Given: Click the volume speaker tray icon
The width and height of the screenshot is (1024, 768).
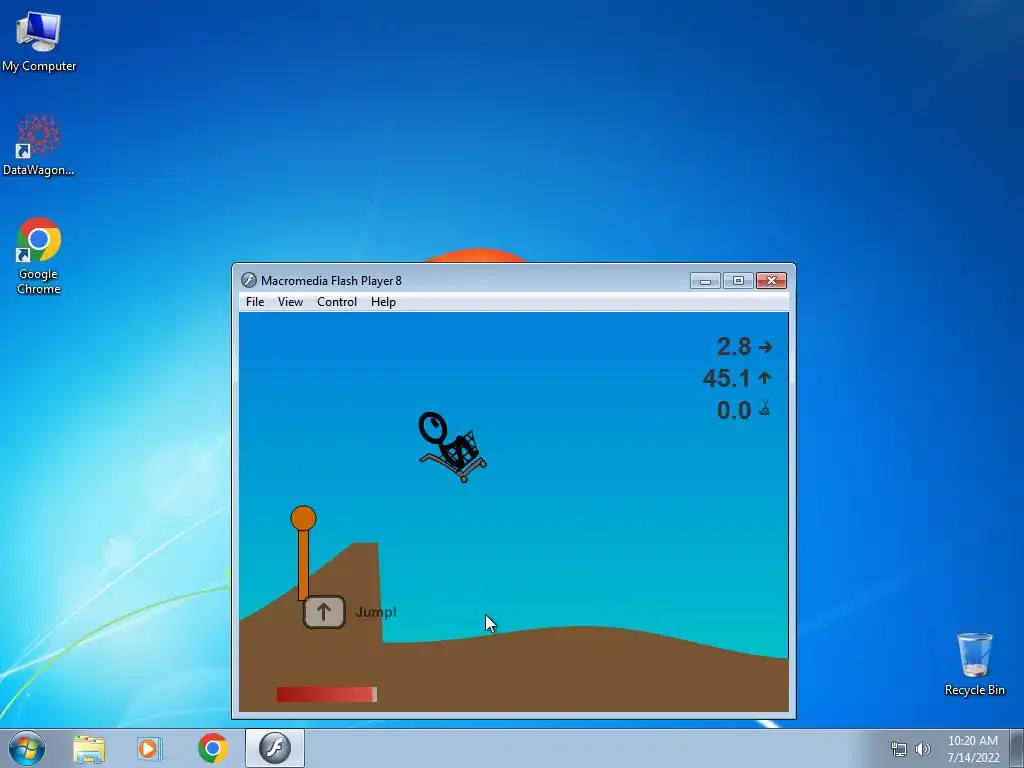Looking at the screenshot, I should tap(923, 749).
